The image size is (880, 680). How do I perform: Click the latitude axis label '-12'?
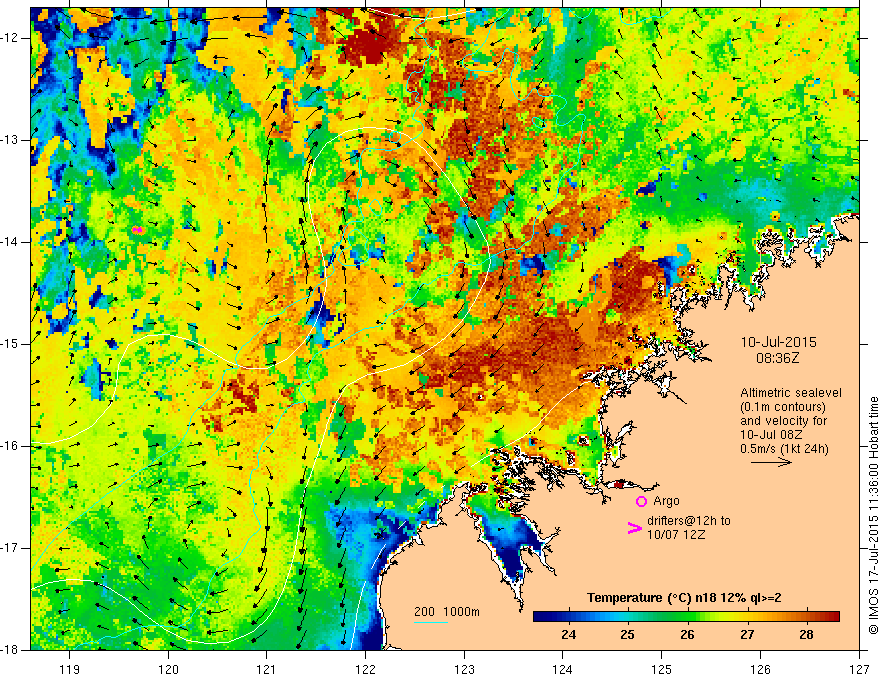coord(11,38)
